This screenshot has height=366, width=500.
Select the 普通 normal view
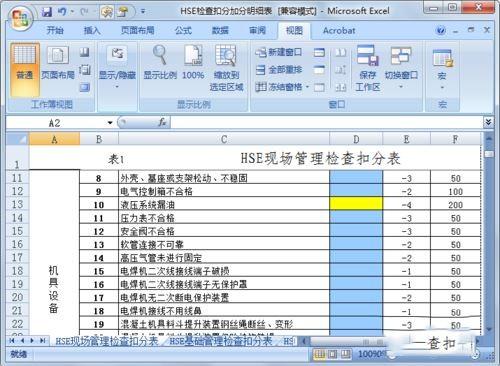[25, 69]
